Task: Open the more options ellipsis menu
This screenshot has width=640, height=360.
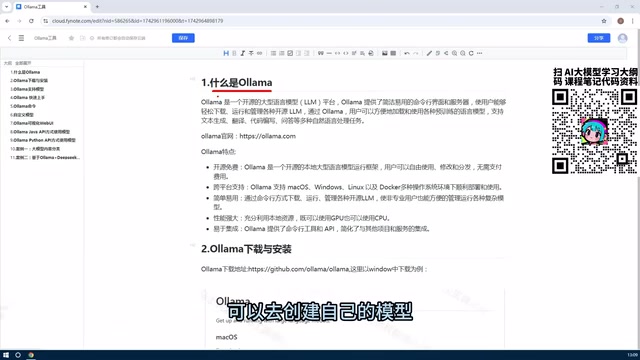Action: [480, 53]
